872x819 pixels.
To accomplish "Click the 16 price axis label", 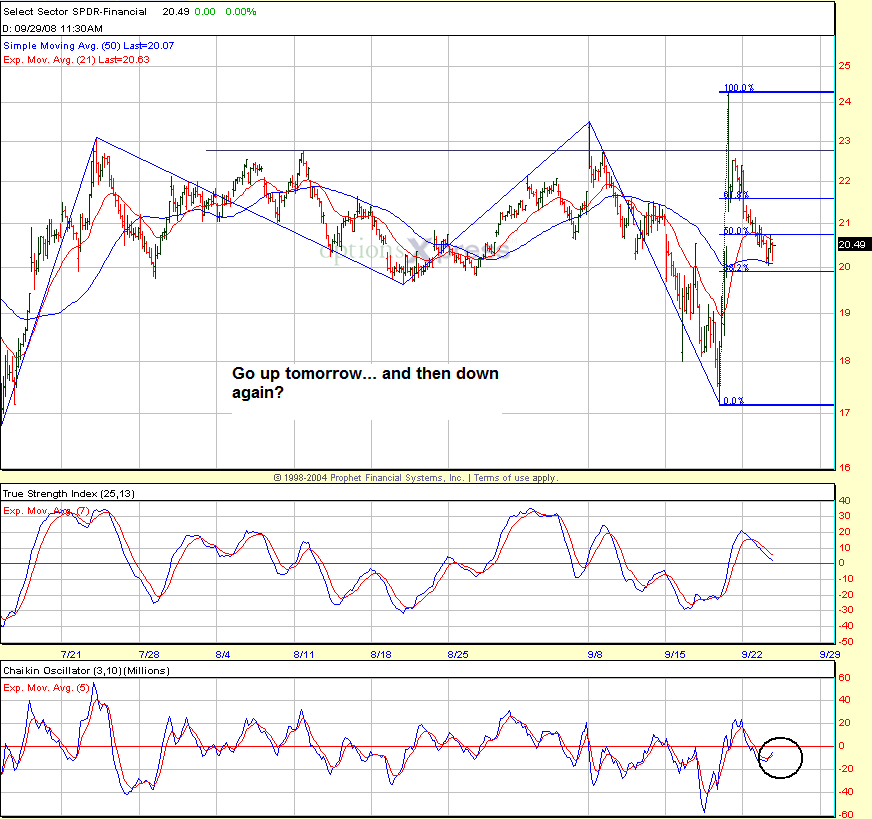I will click(x=844, y=468).
